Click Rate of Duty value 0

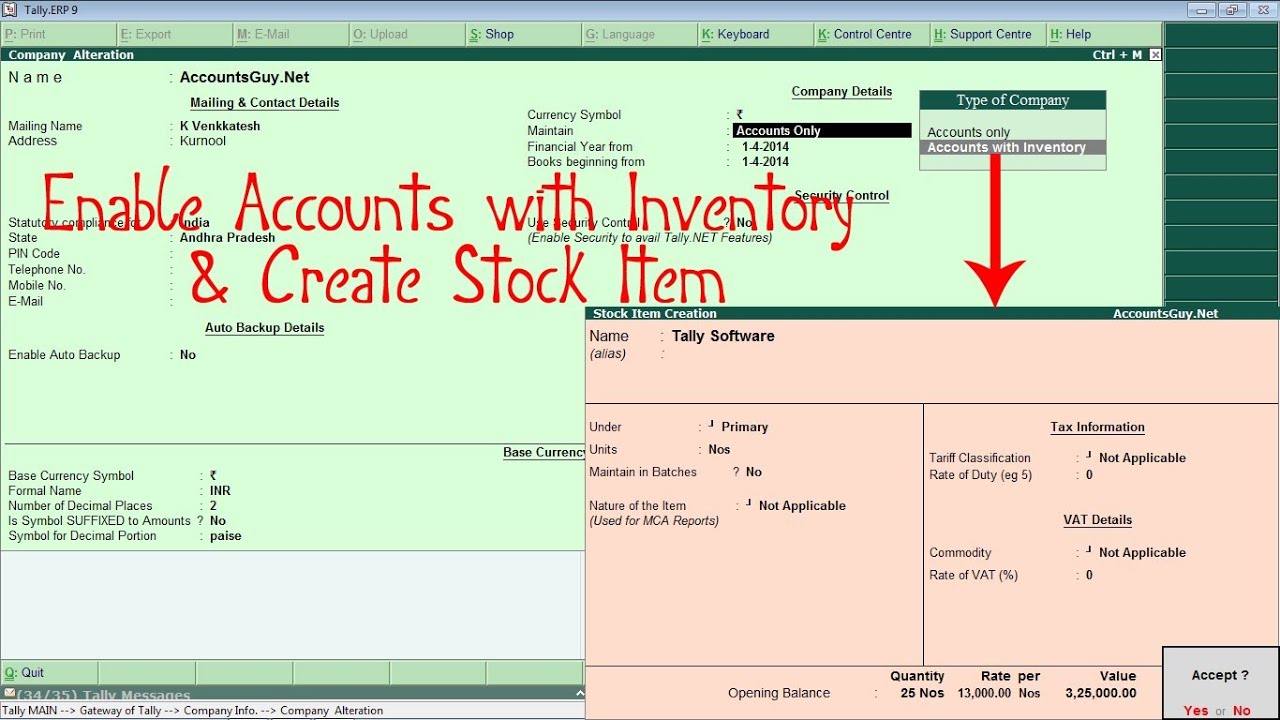(x=1089, y=475)
